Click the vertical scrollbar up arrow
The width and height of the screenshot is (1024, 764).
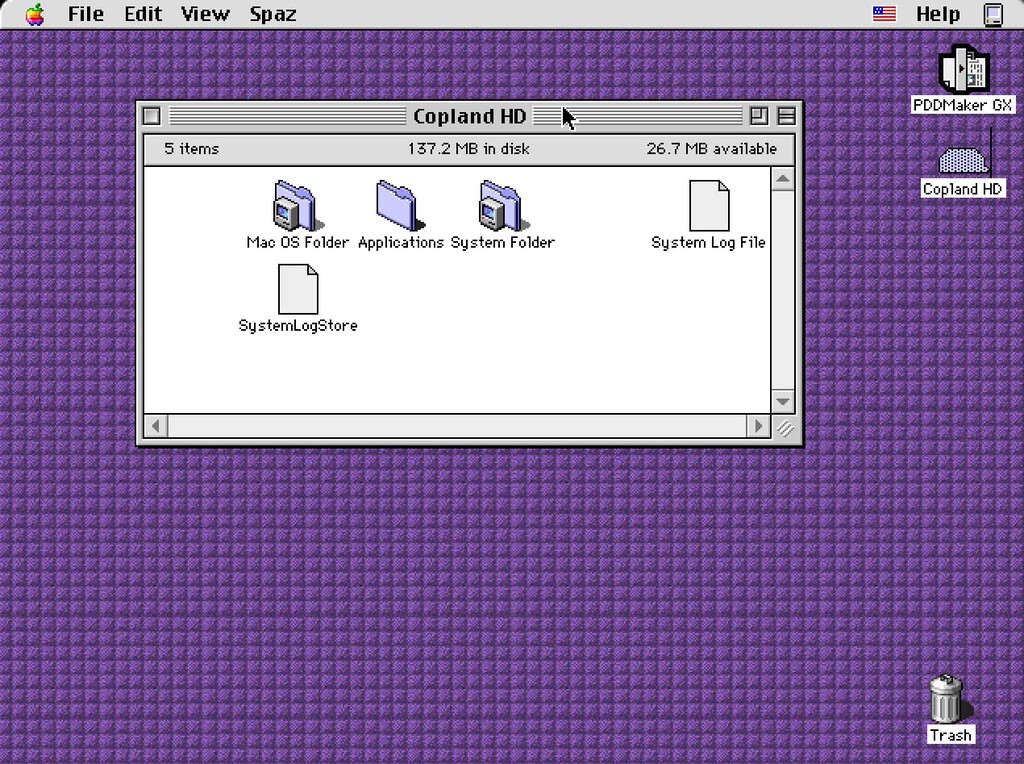point(783,179)
